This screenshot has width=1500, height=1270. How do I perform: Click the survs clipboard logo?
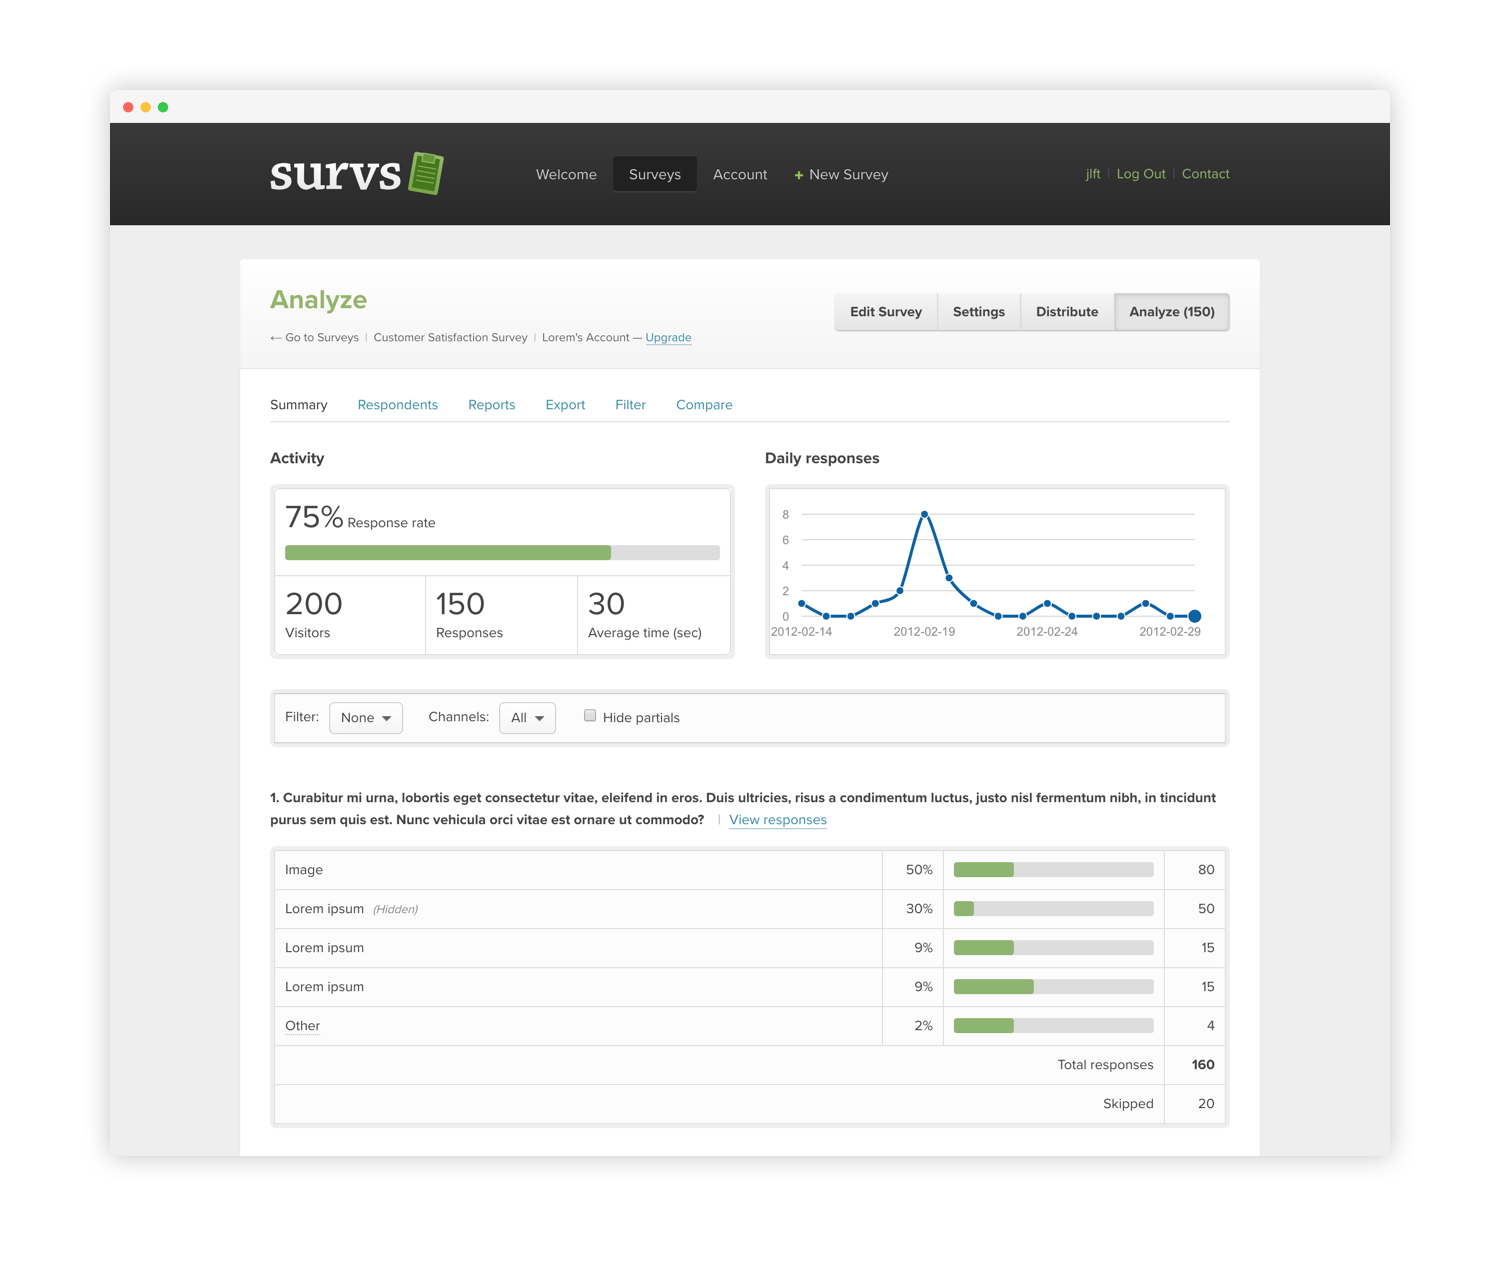pyautogui.click(x=424, y=173)
